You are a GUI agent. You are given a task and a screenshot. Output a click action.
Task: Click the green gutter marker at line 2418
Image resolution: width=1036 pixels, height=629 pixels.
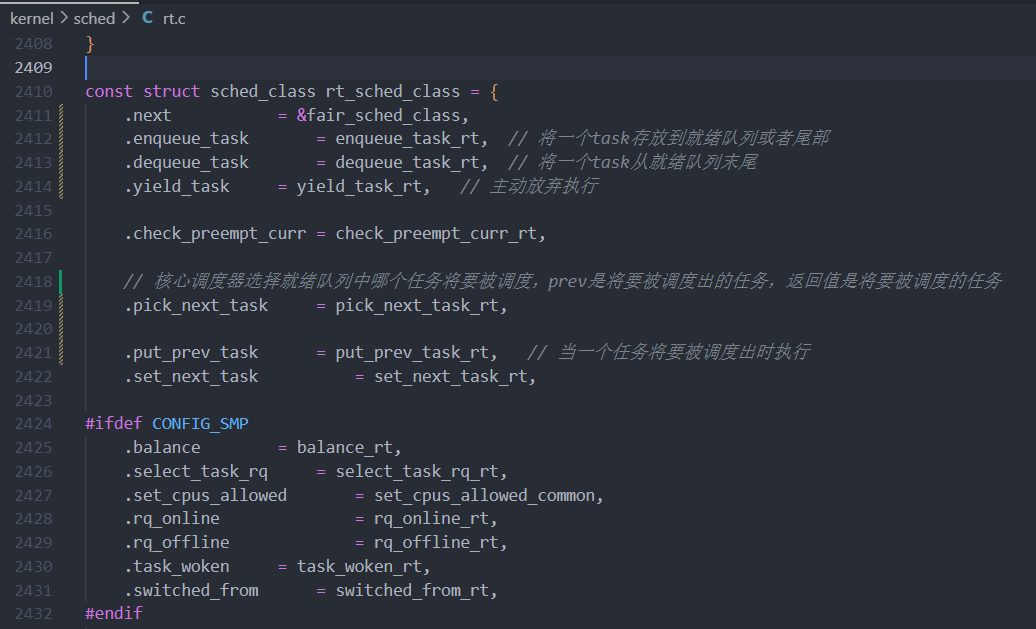click(61, 281)
